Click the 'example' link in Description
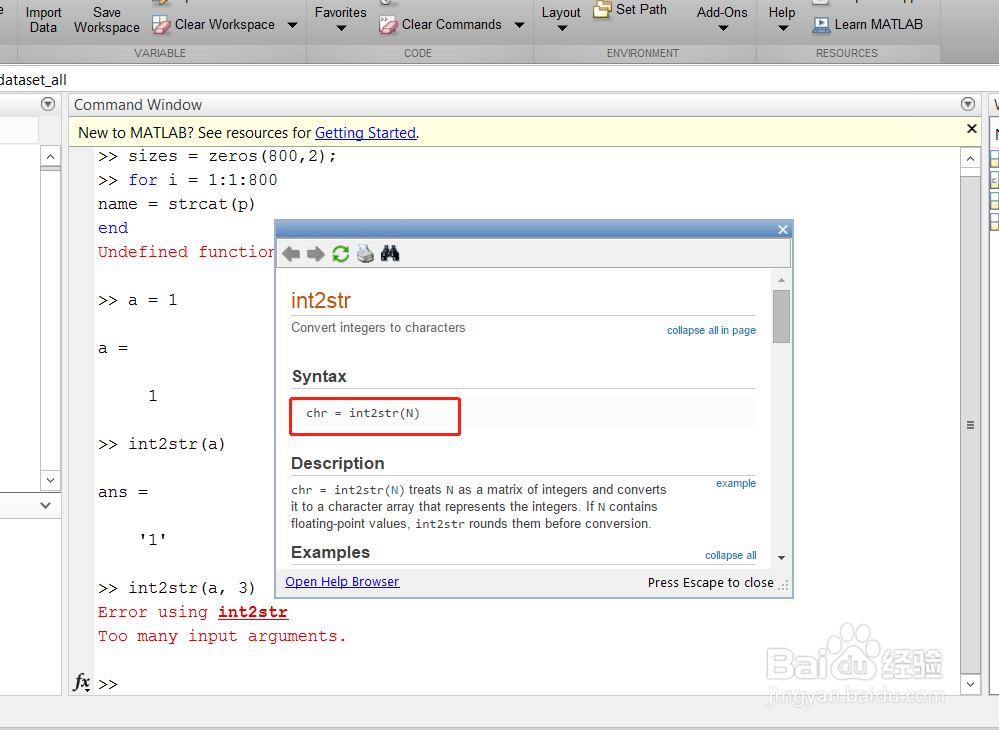Image resolution: width=999 pixels, height=730 pixels. point(736,483)
